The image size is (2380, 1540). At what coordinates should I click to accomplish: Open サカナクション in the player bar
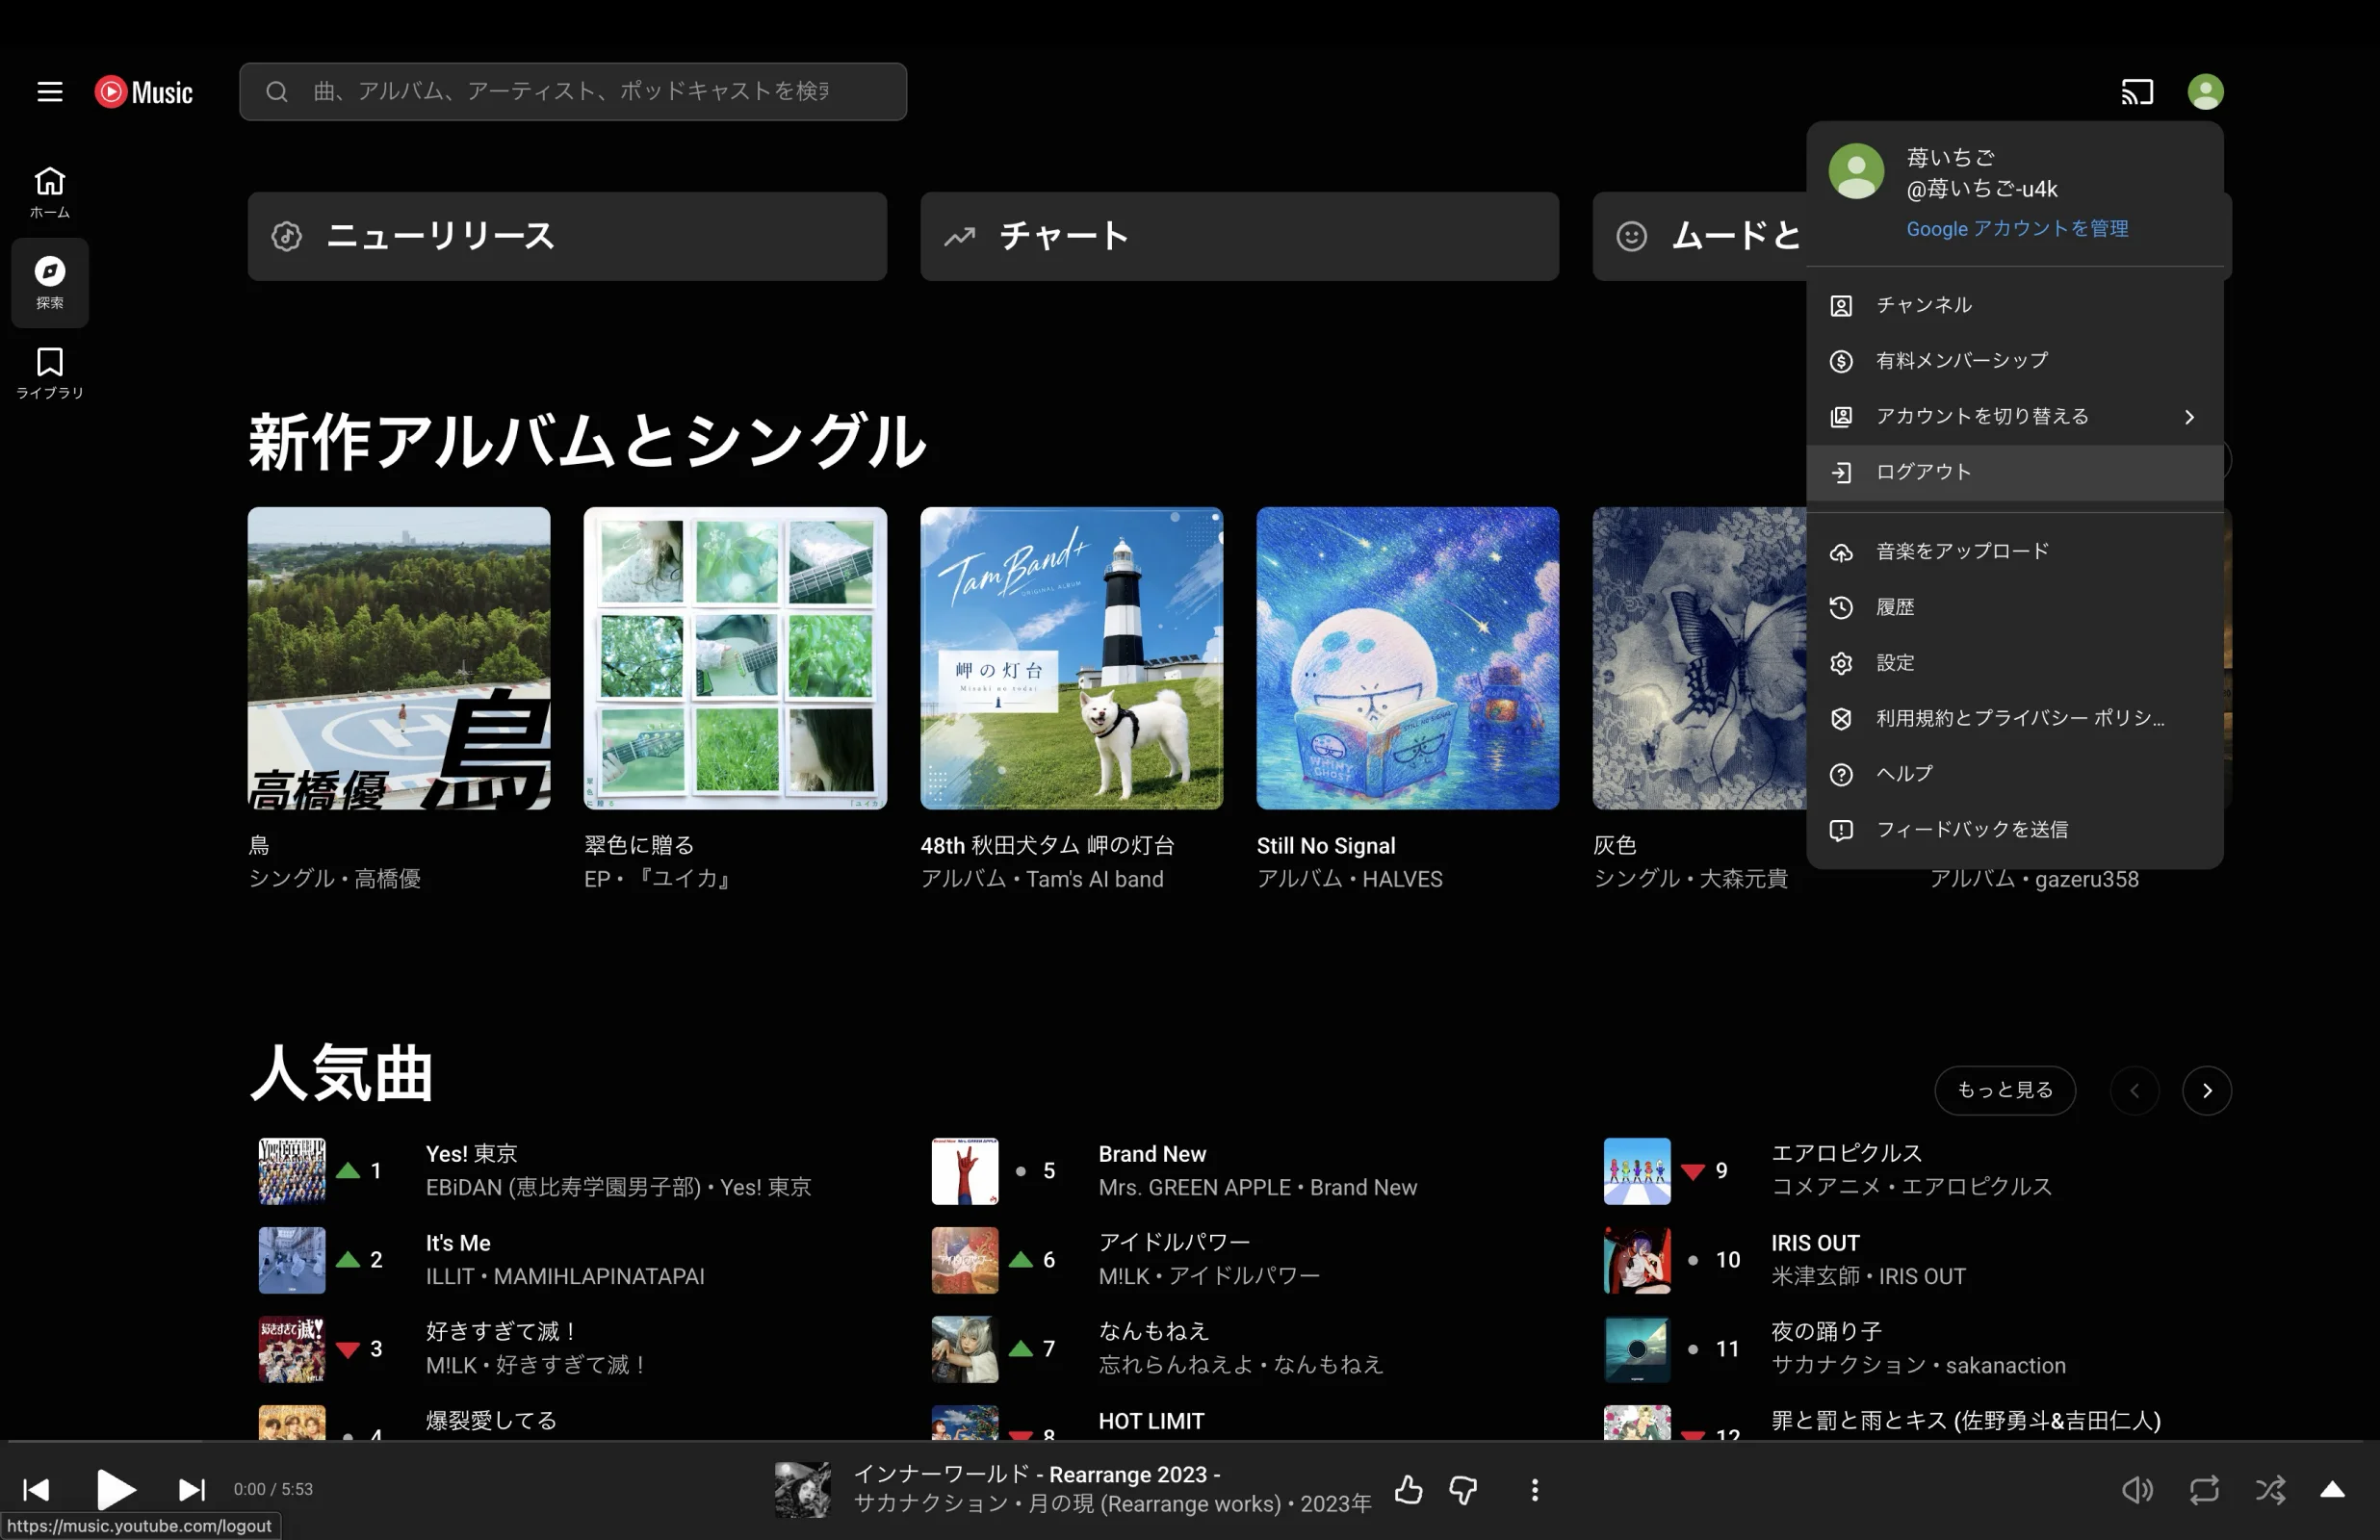pyautogui.click(x=930, y=1504)
